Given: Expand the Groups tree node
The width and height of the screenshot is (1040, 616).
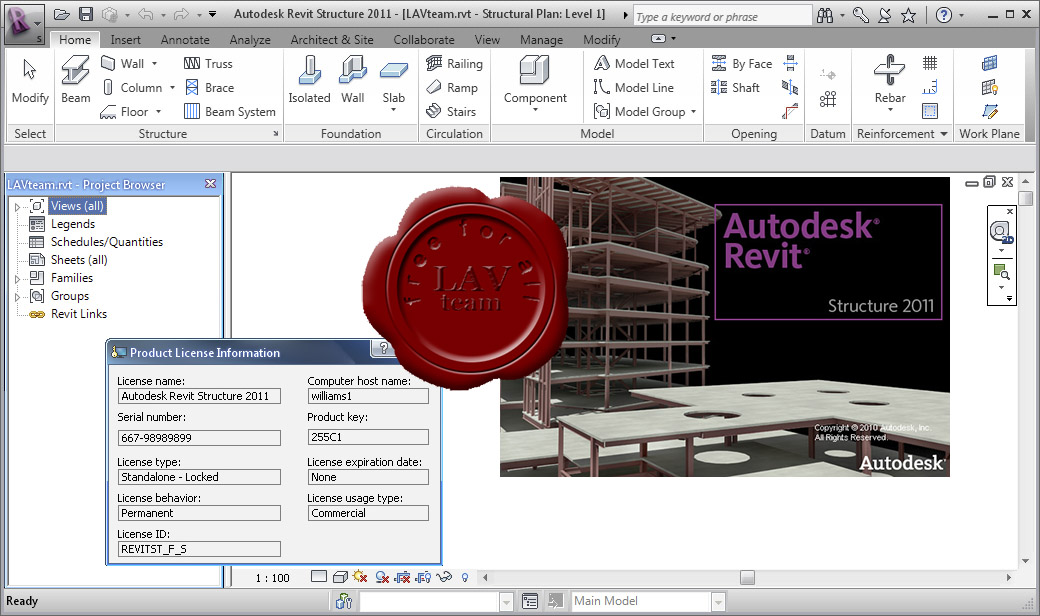Looking at the screenshot, I should tap(17, 297).
